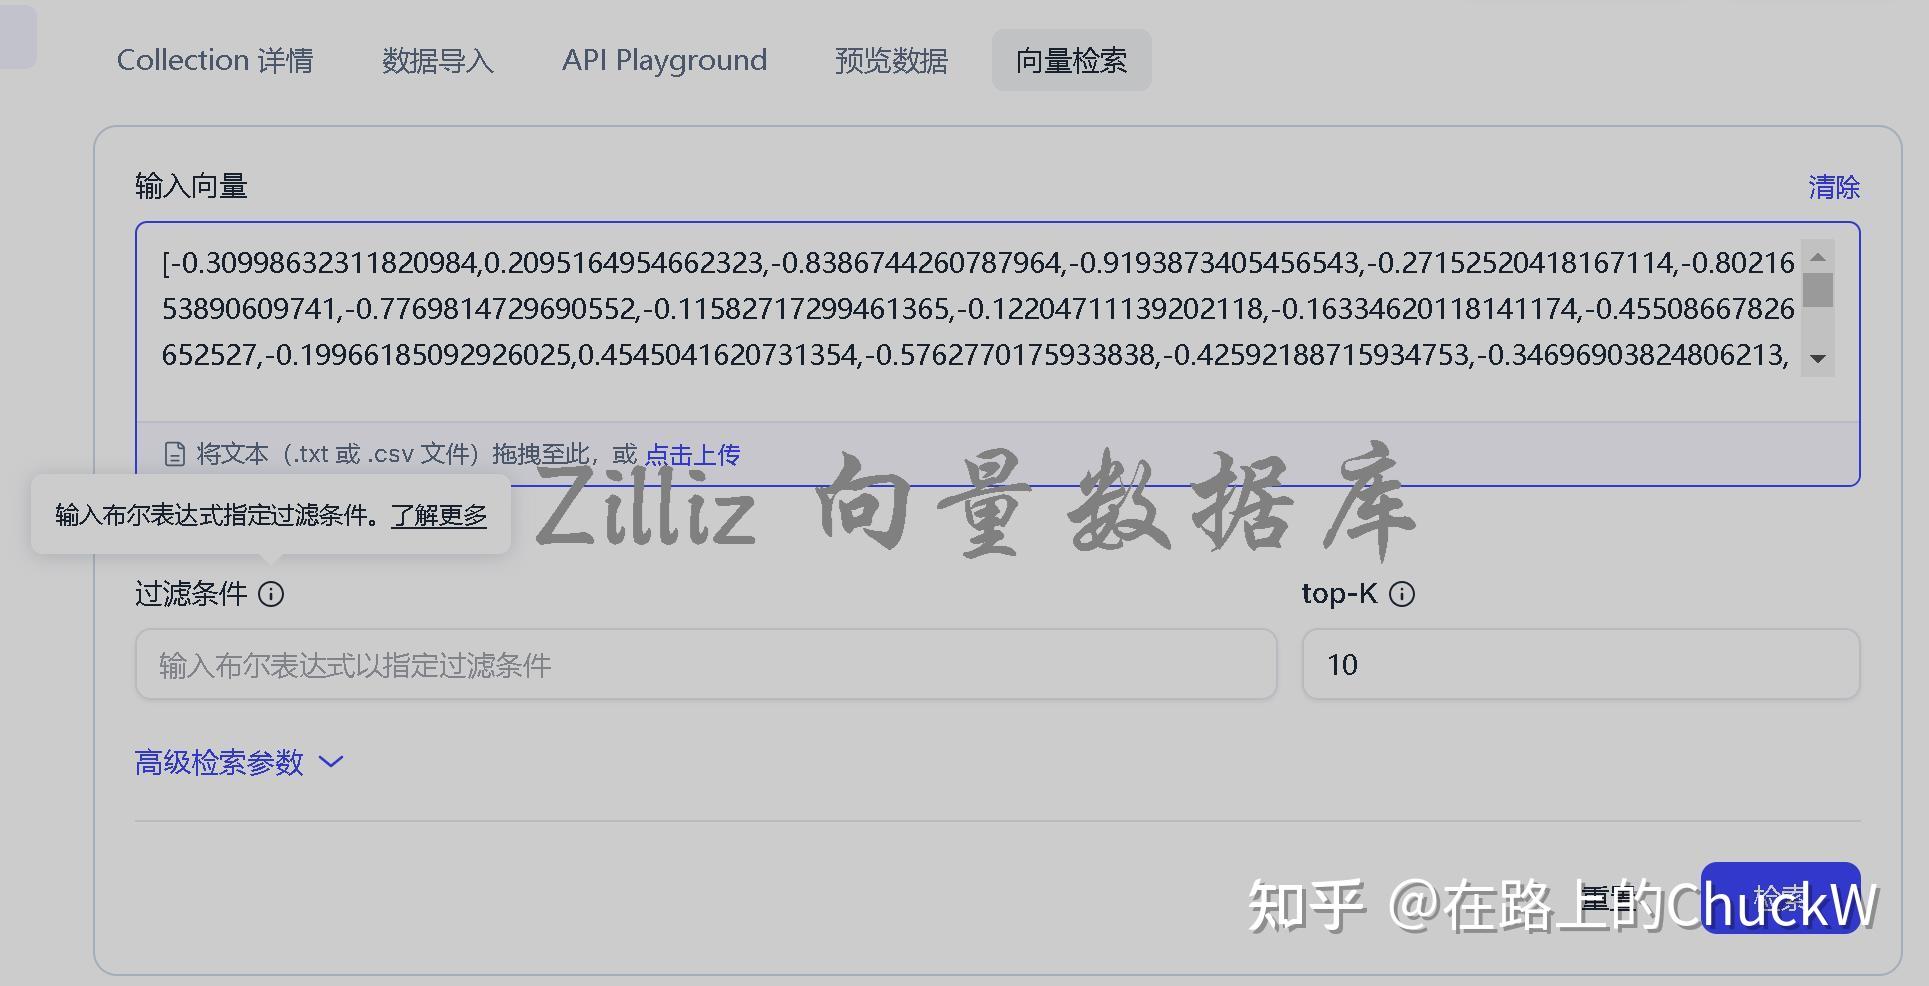Select the 向量检索 tab
This screenshot has height=986, width=1929.
pyautogui.click(x=1071, y=60)
